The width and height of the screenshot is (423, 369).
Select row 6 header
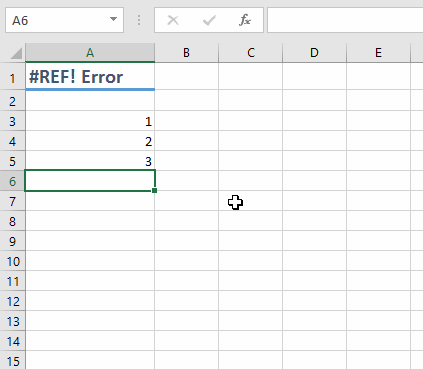(13, 181)
